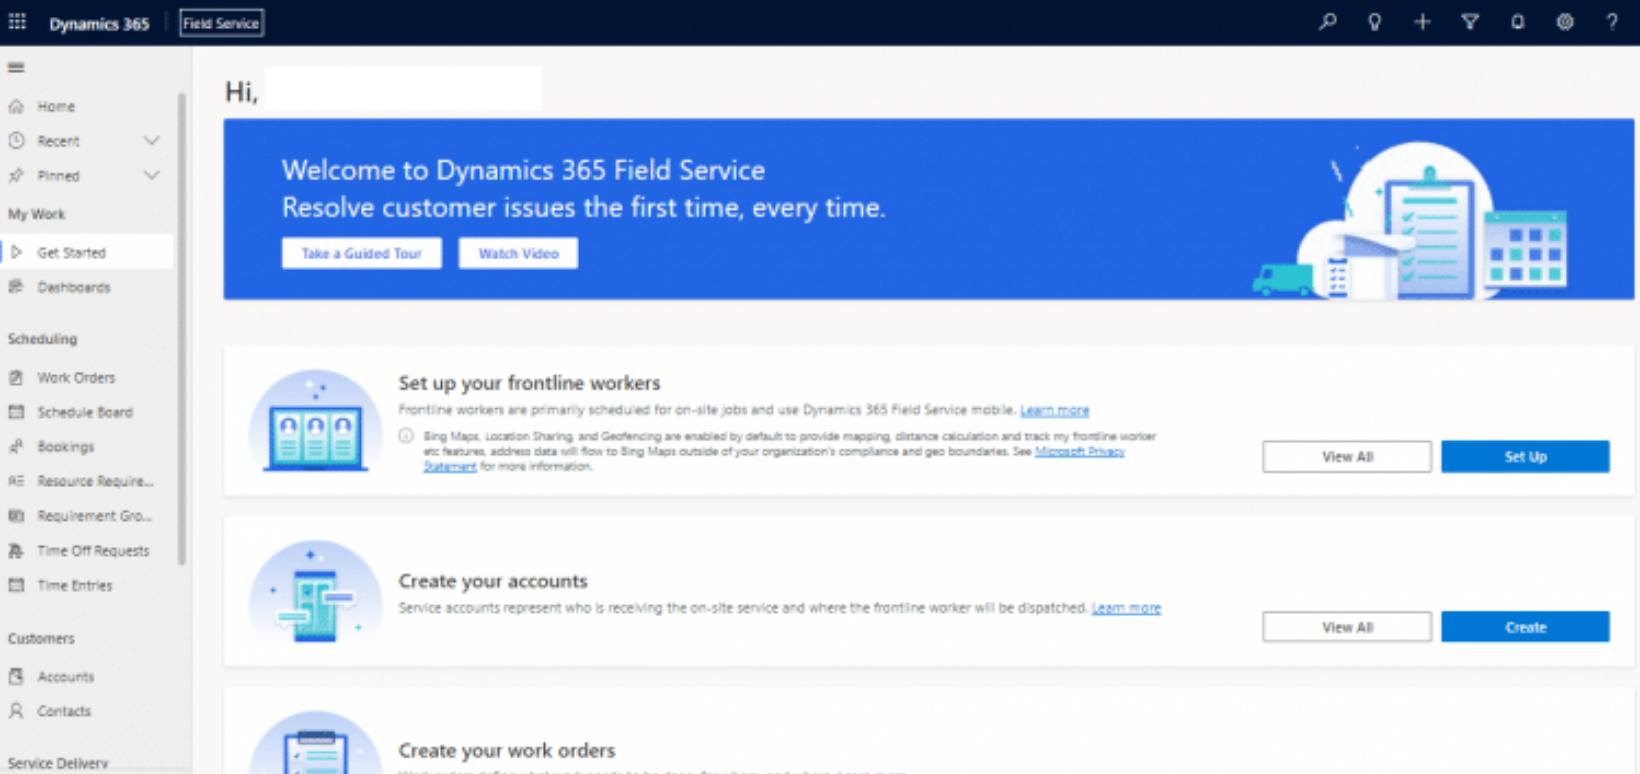Click the 'My Work' section label
This screenshot has width=1640, height=774.
tap(36, 214)
